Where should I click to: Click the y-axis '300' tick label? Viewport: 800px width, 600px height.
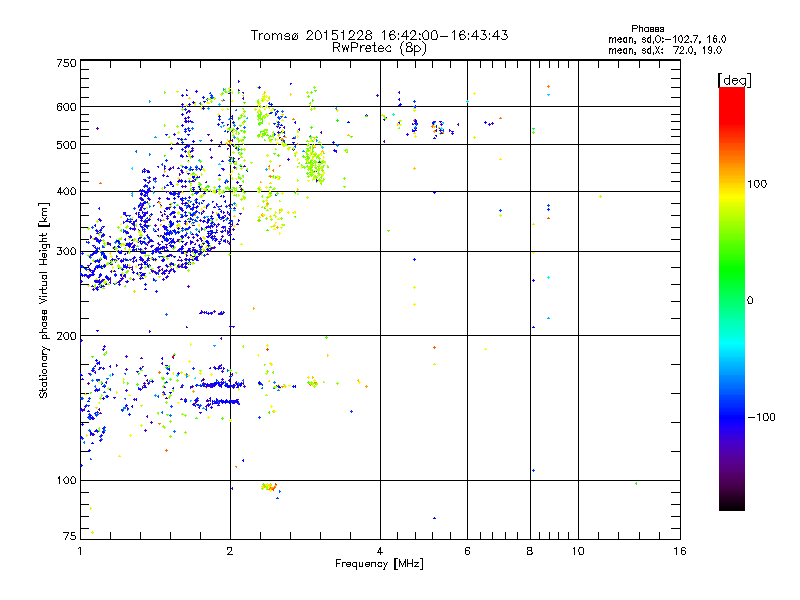66,252
